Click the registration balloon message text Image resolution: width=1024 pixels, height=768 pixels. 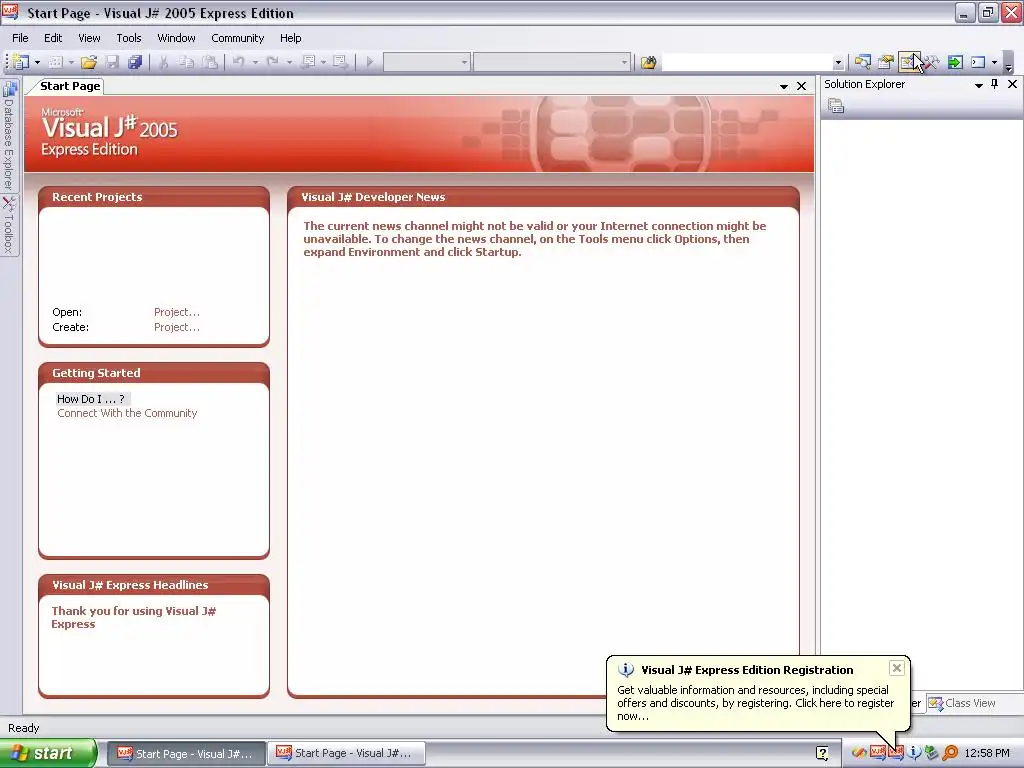[756, 703]
